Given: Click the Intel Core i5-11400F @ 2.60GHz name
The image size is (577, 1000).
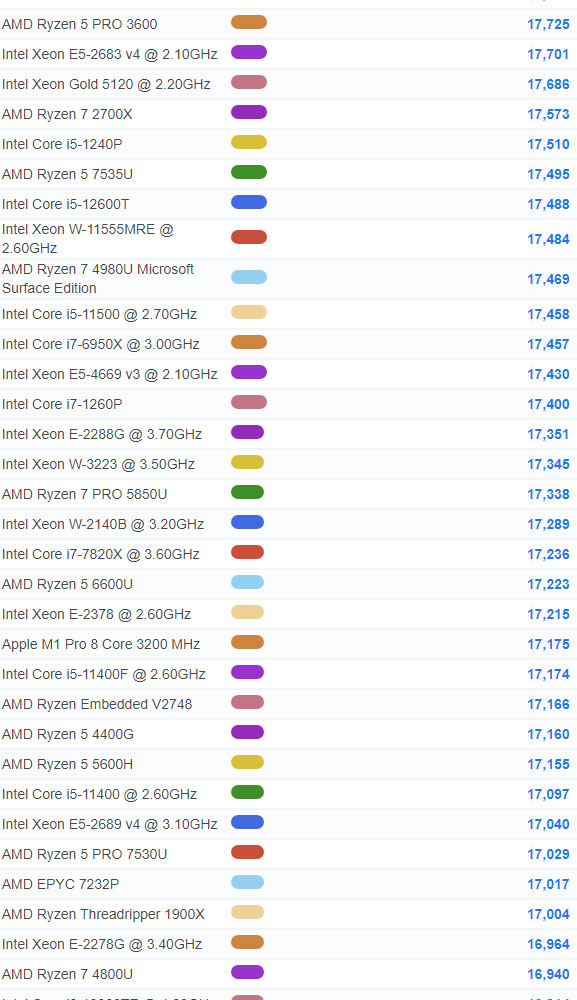Looking at the screenshot, I should (x=104, y=674).
